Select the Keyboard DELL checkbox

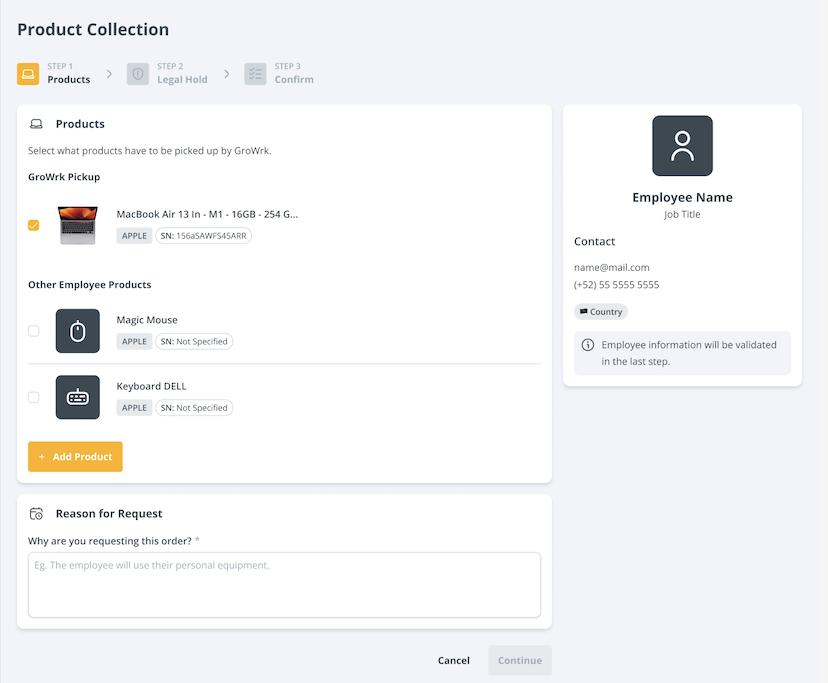coord(34,397)
